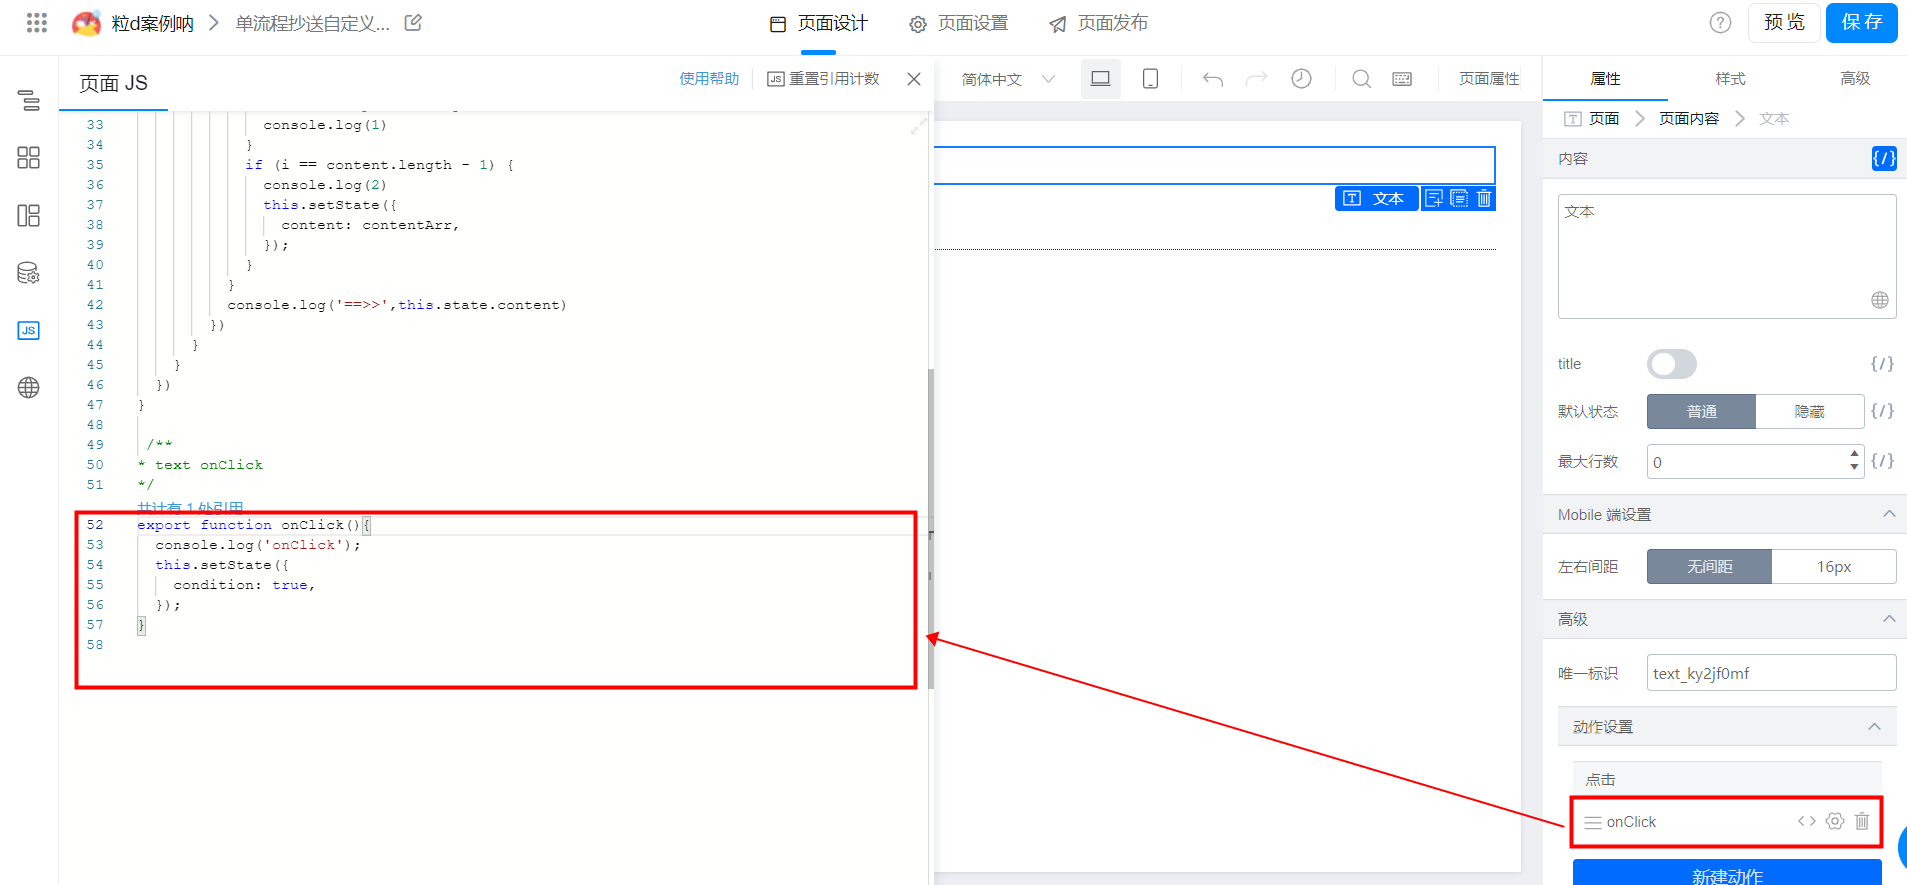The height and width of the screenshot is (885, 1907).
Task: Open the component library sidebar icon
Action: (x=29, y=158)
